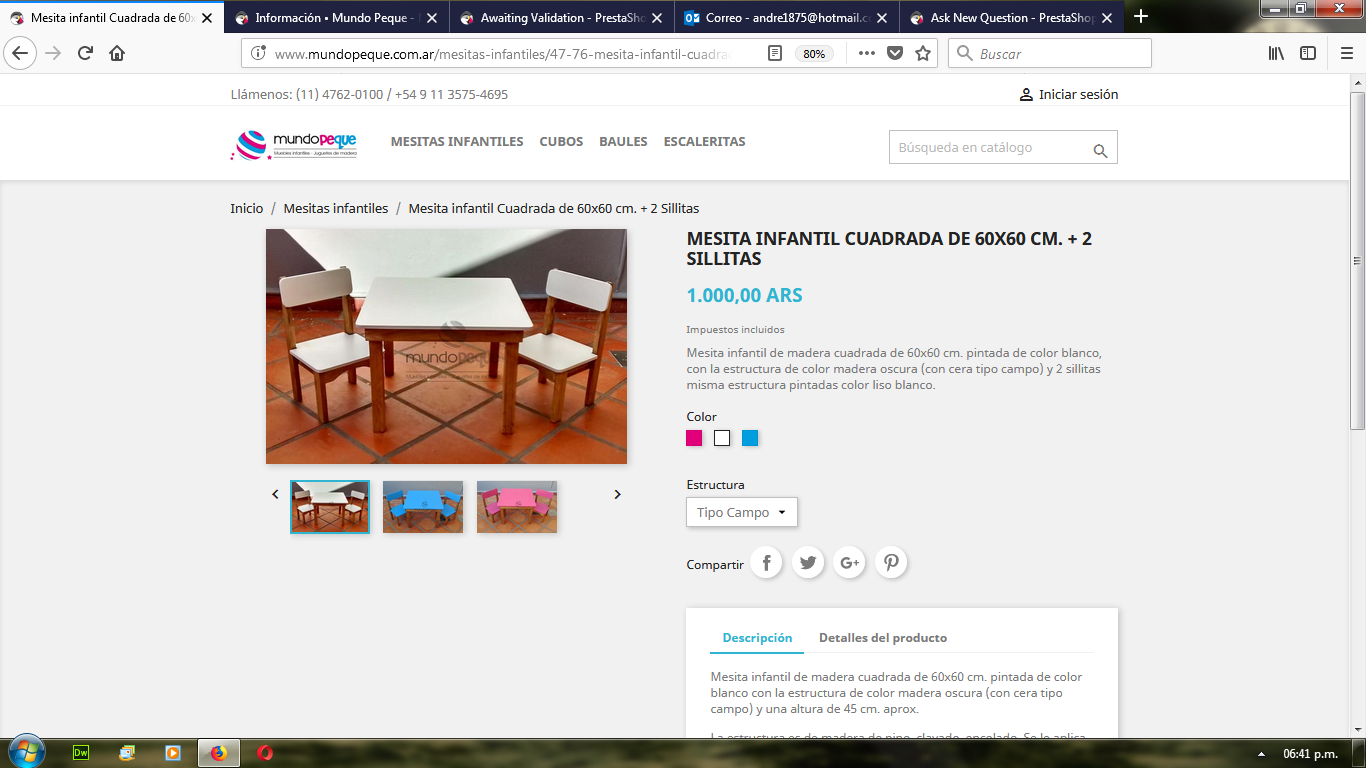This screenshot has width=1366, height=768.
Task: Select the pink color option
Action: click(x=694, y=438)
